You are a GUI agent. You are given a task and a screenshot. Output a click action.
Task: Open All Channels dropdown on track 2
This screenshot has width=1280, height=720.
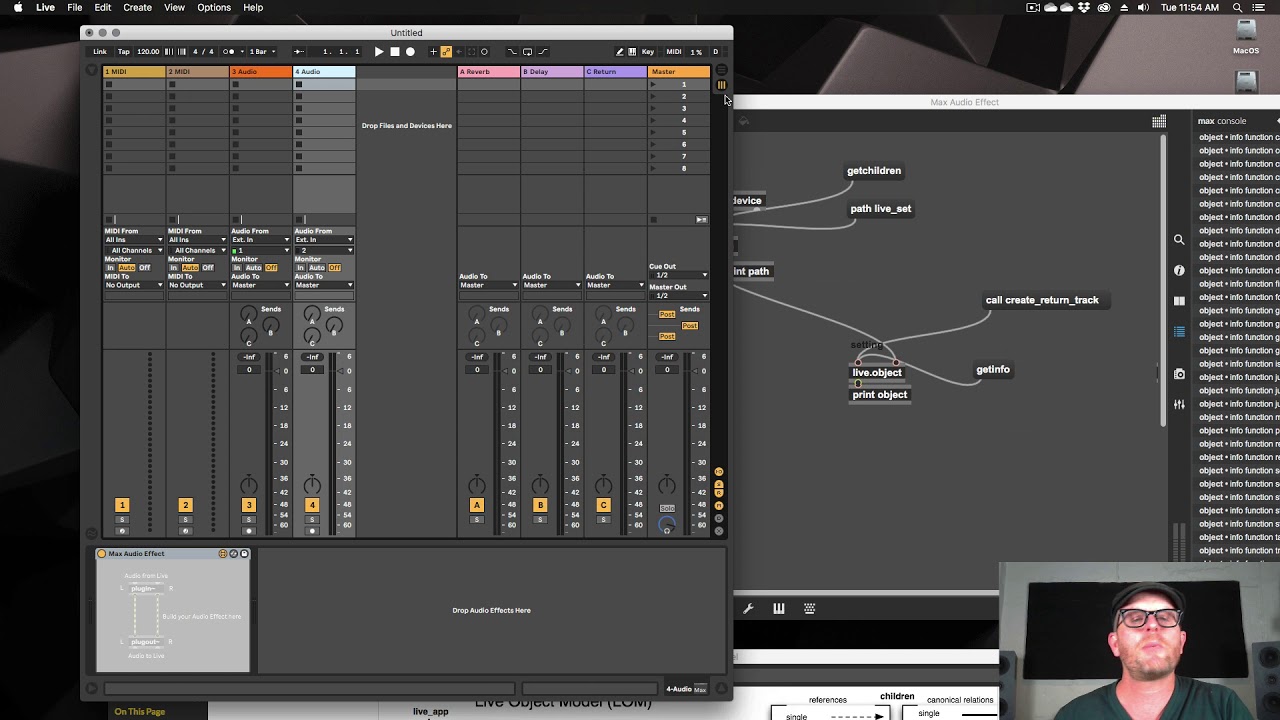197,250
